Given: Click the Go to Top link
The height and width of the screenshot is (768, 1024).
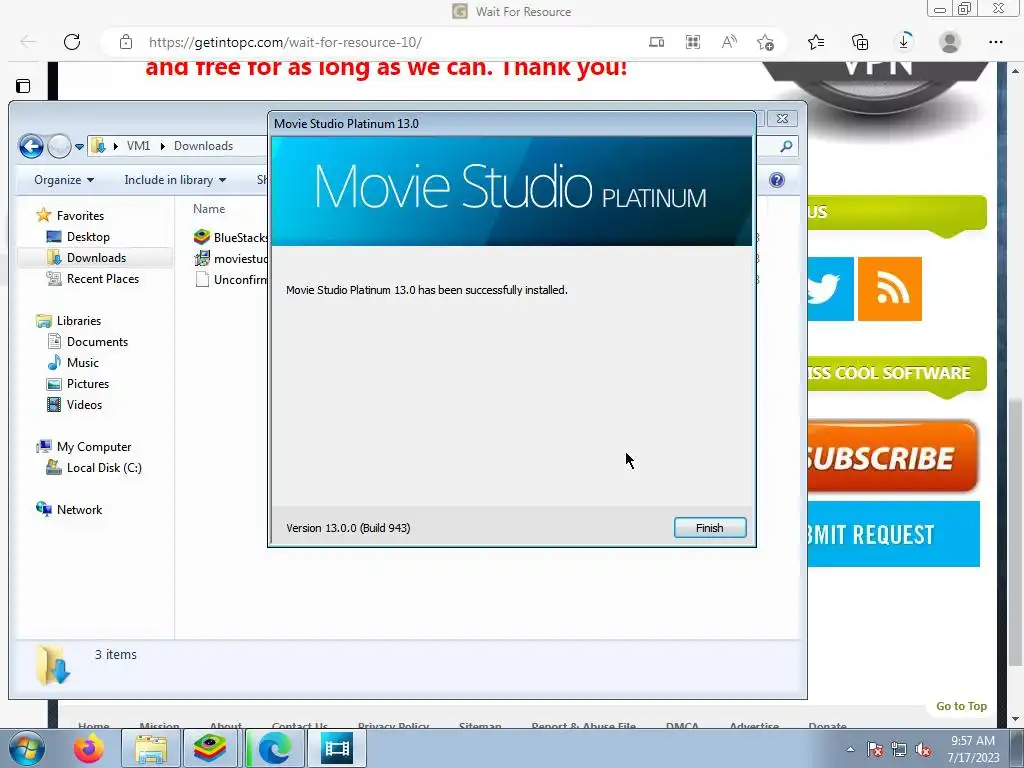Looking at the screenshot, I should click(x=961, y=706).
